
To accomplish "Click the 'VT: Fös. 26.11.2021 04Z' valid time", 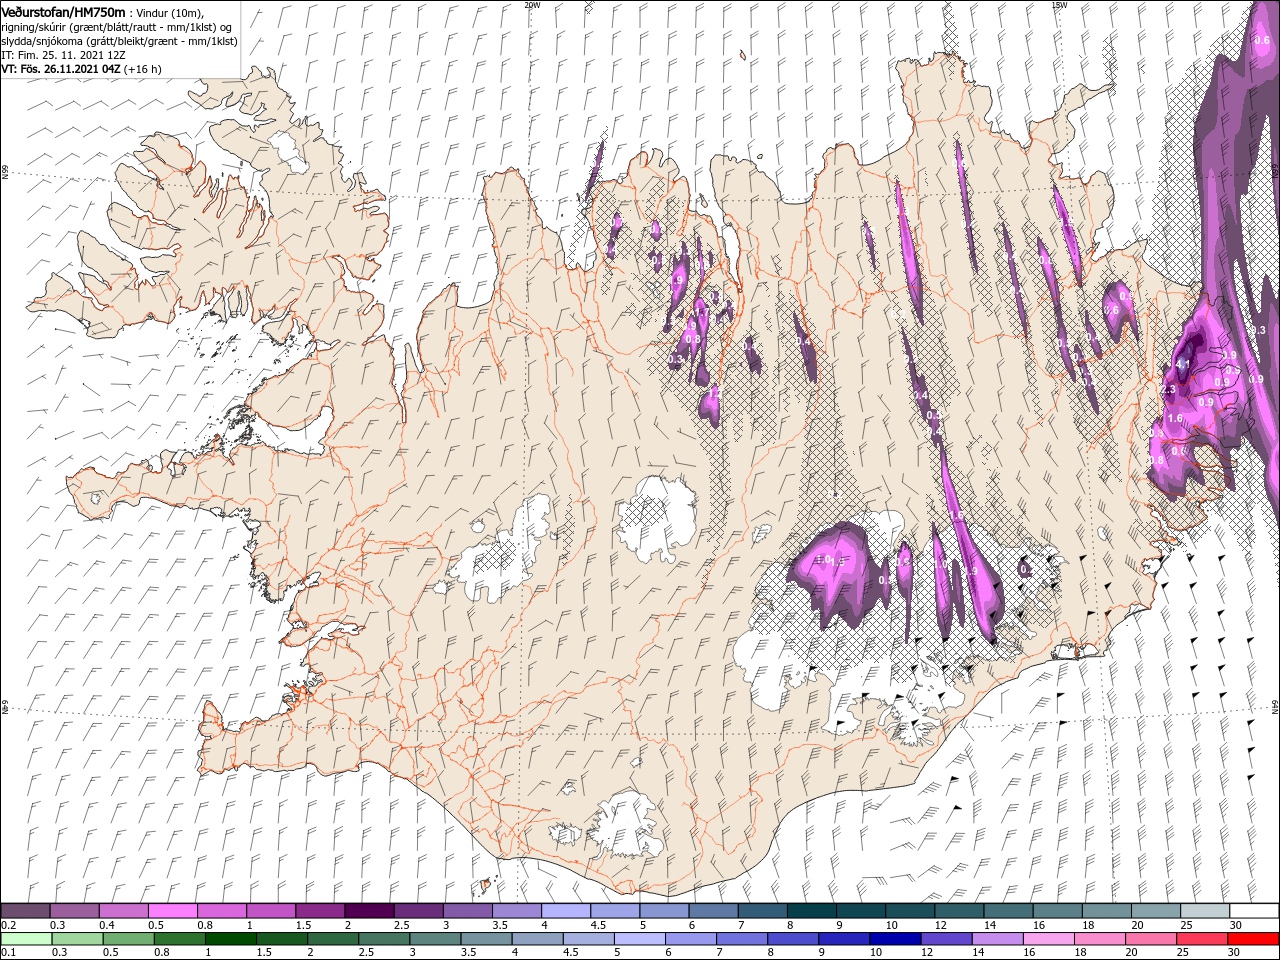I will point(61,69).
